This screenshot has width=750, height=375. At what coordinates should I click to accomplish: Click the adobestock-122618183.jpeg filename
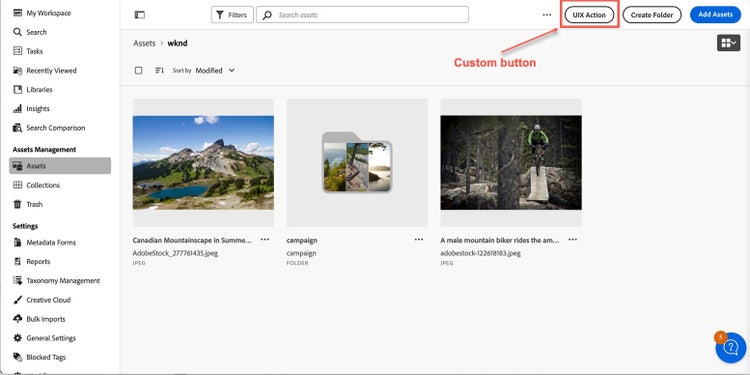(x=481, y=254)
